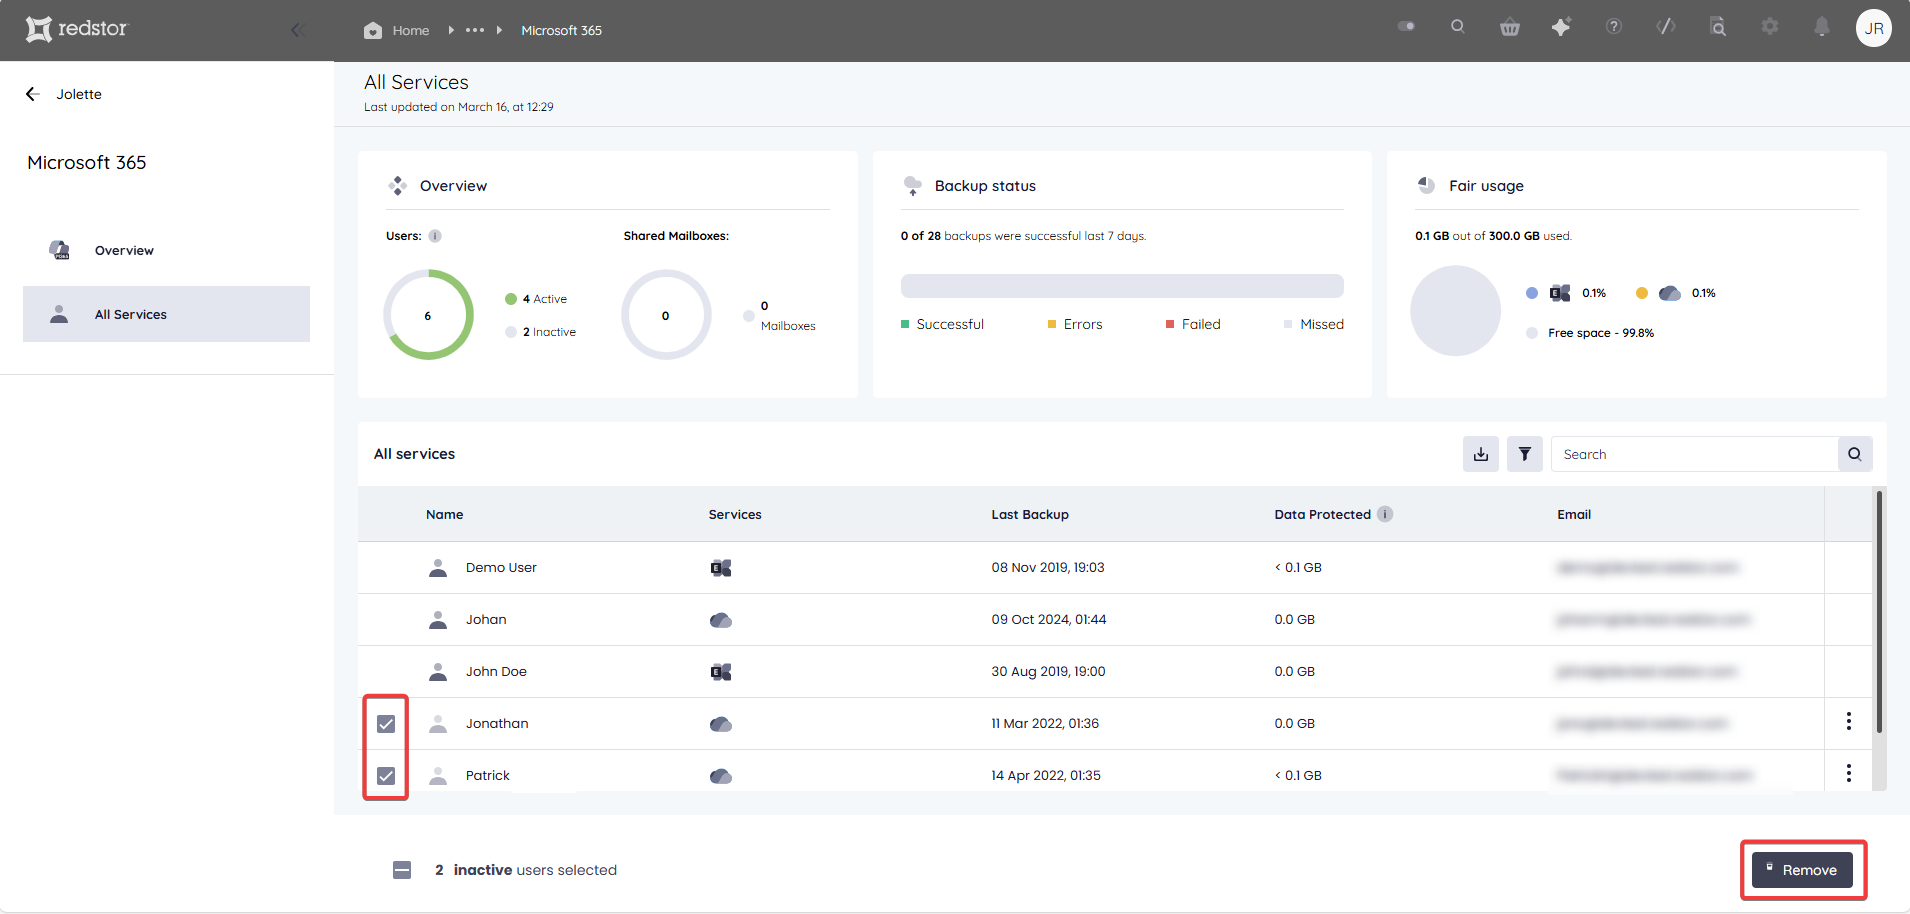Image resolution: width=1910 pixels, height=914 pixels.
Task: Click the Demo User row name
Action: point(501,567)
